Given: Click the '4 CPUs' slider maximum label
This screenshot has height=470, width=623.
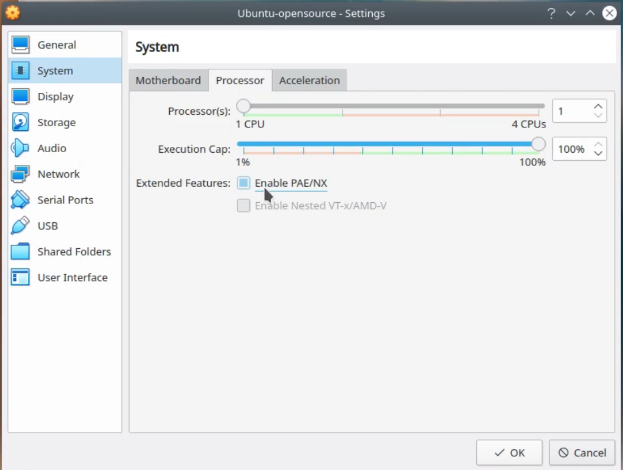Looking at the screenshot, I should tap(528, 124).
